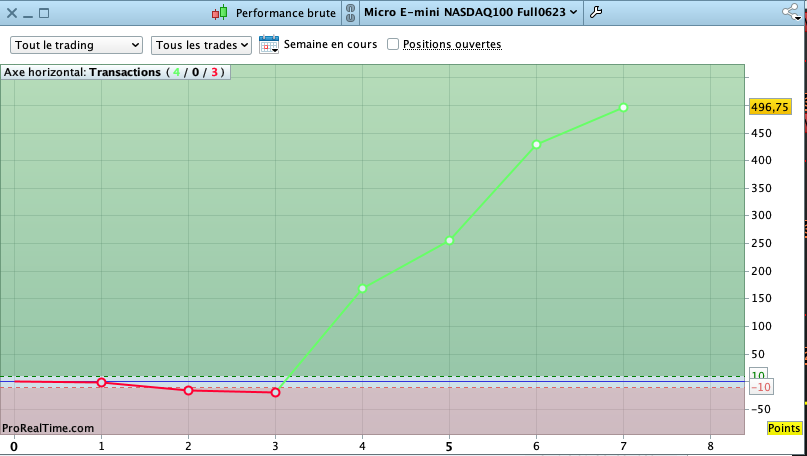Screen dimensions: 807x456
Task: Select data point for transaction 6
Action: pyautogui.click(x=536, y=145)
